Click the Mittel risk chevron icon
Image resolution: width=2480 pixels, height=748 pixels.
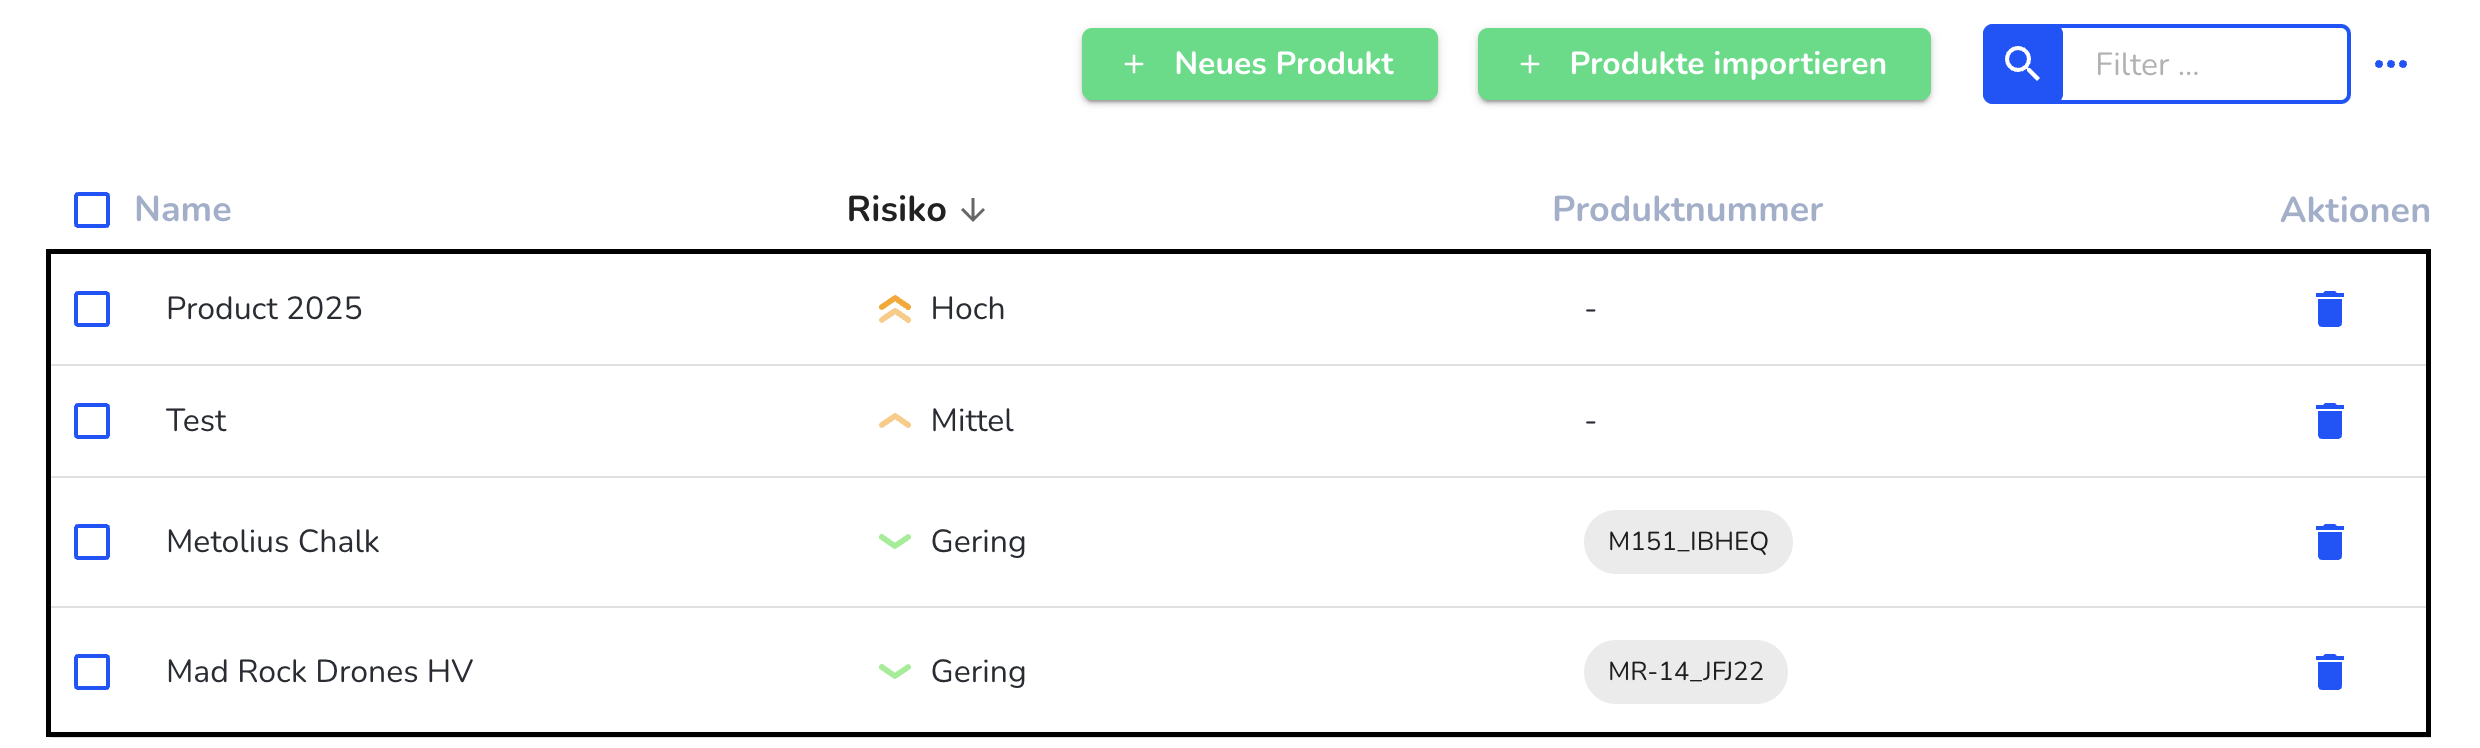click(895, 421)
